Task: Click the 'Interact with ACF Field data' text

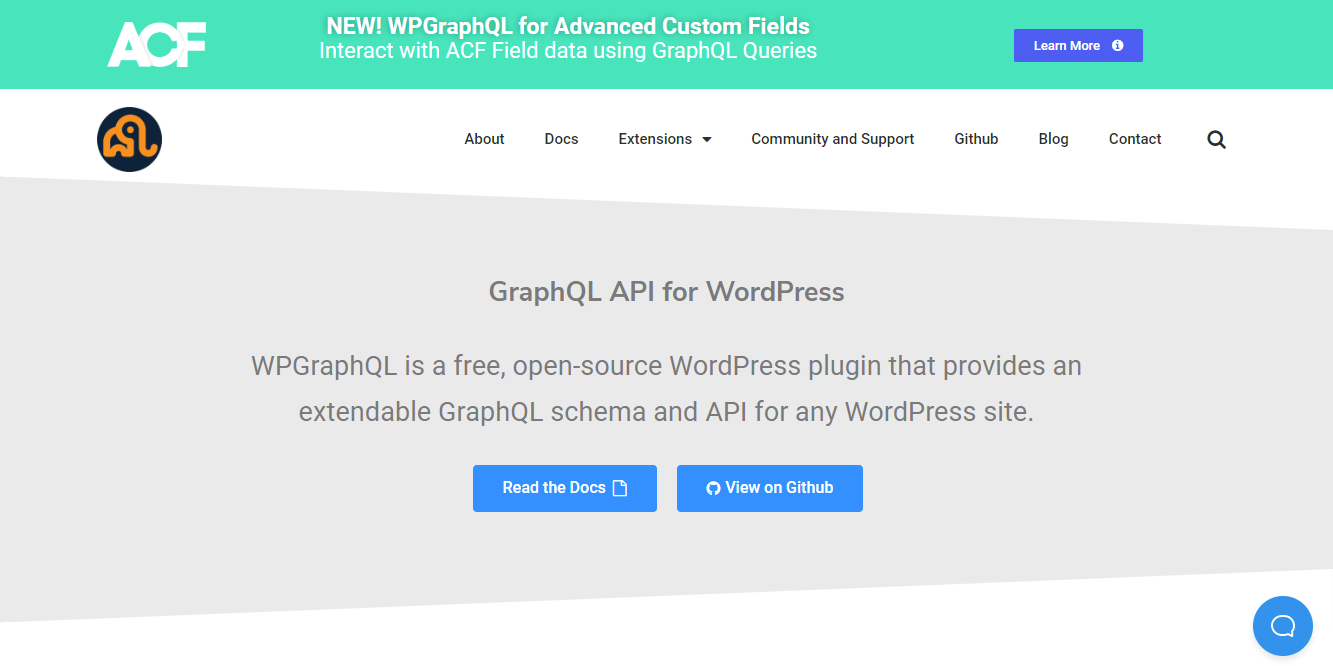Action: (568, 51)
